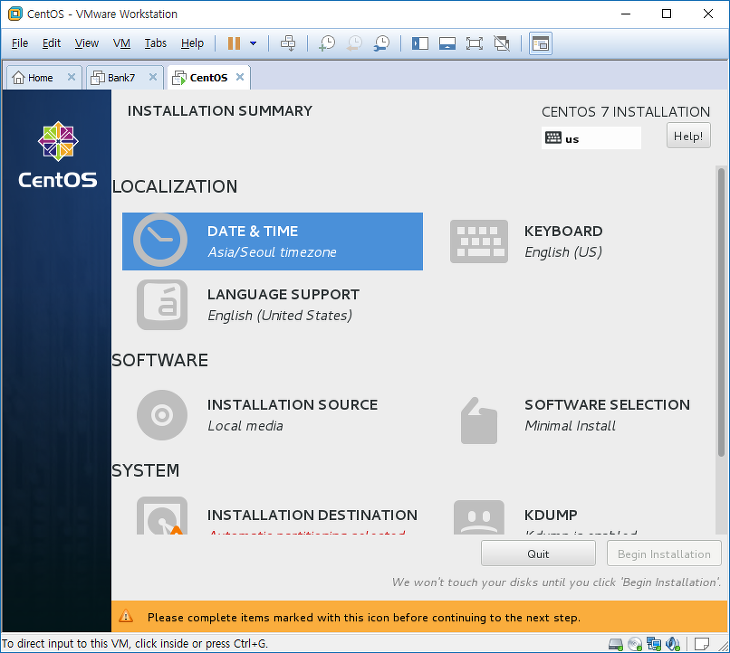Send Ctrl+Alt+Del to the VM
This screenshot has height=653, width=730.
(288, 43)
